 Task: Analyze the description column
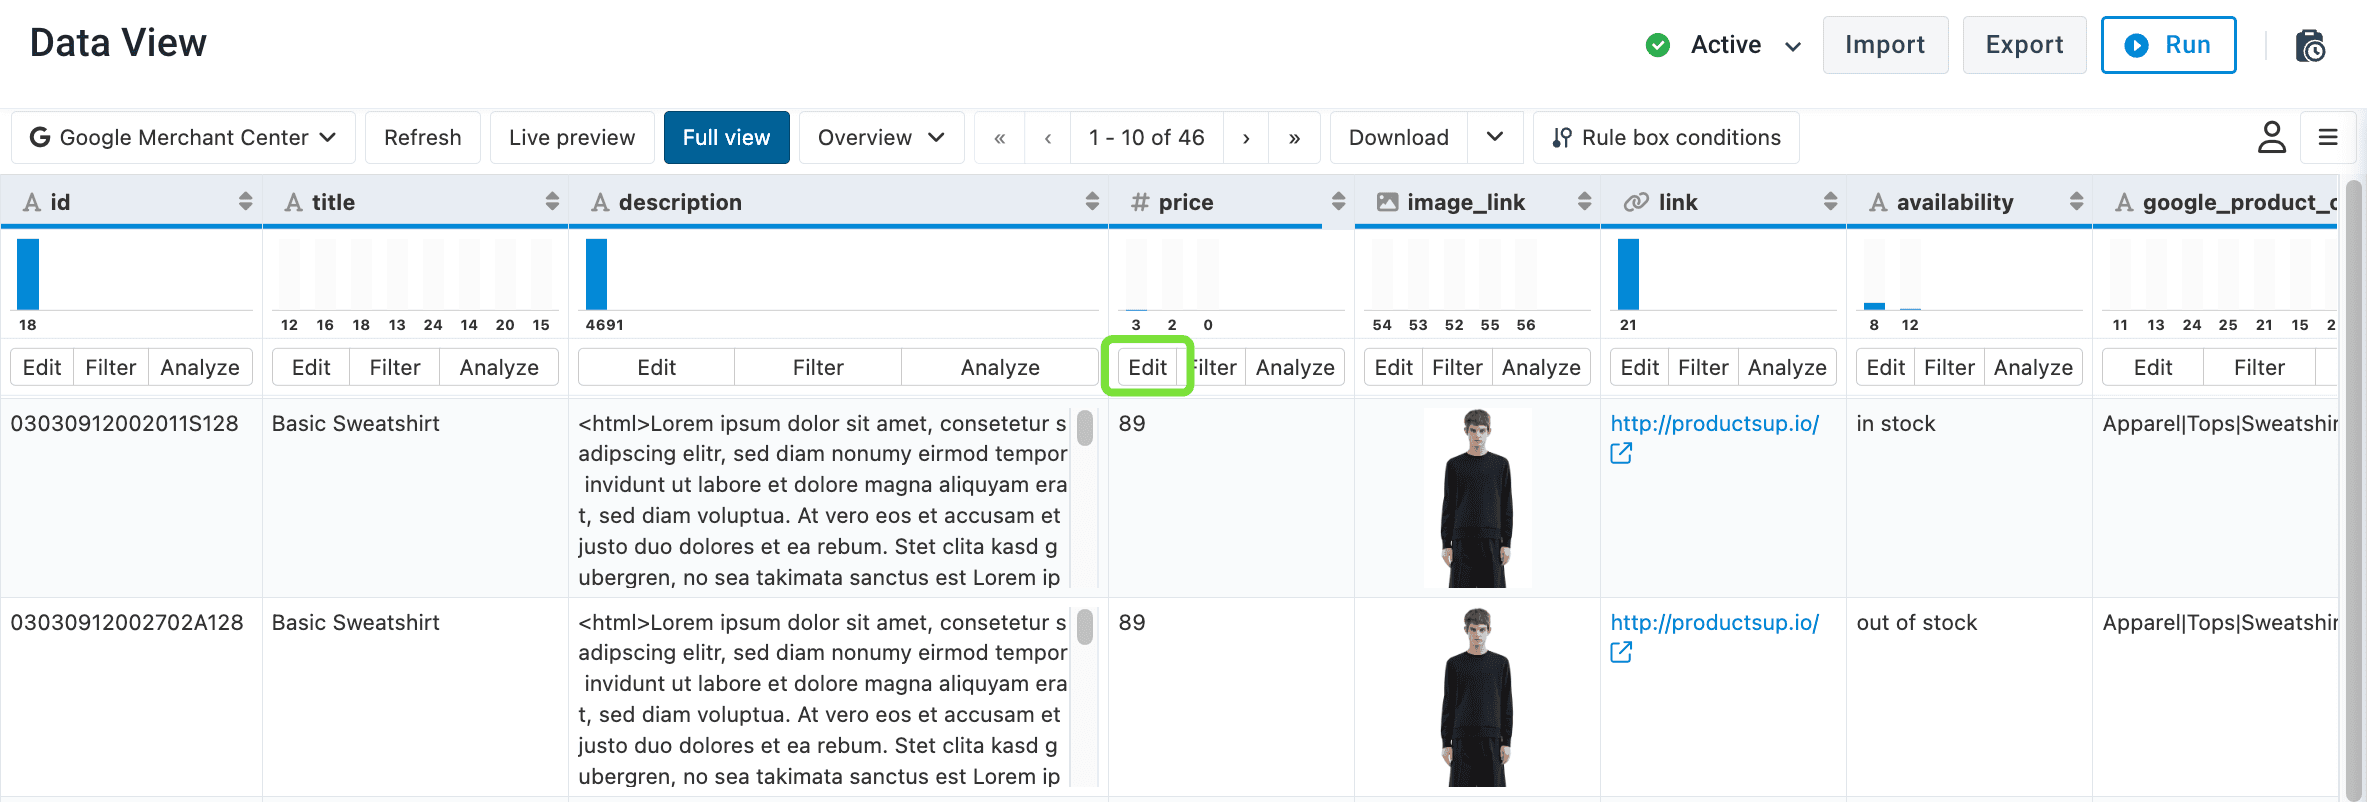pyautogui.click(x=1000, y=367)
